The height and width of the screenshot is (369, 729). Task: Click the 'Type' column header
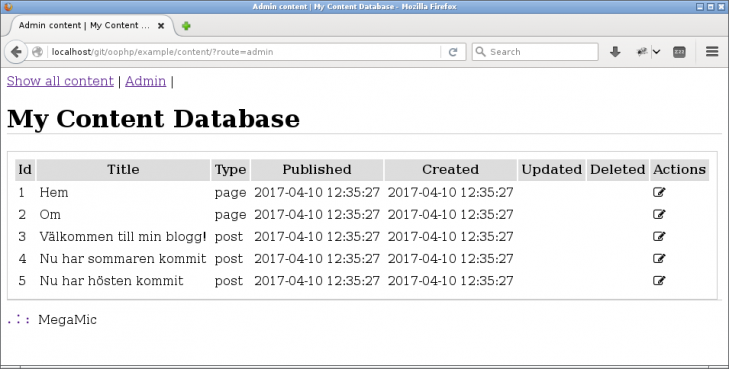[231, 170]
